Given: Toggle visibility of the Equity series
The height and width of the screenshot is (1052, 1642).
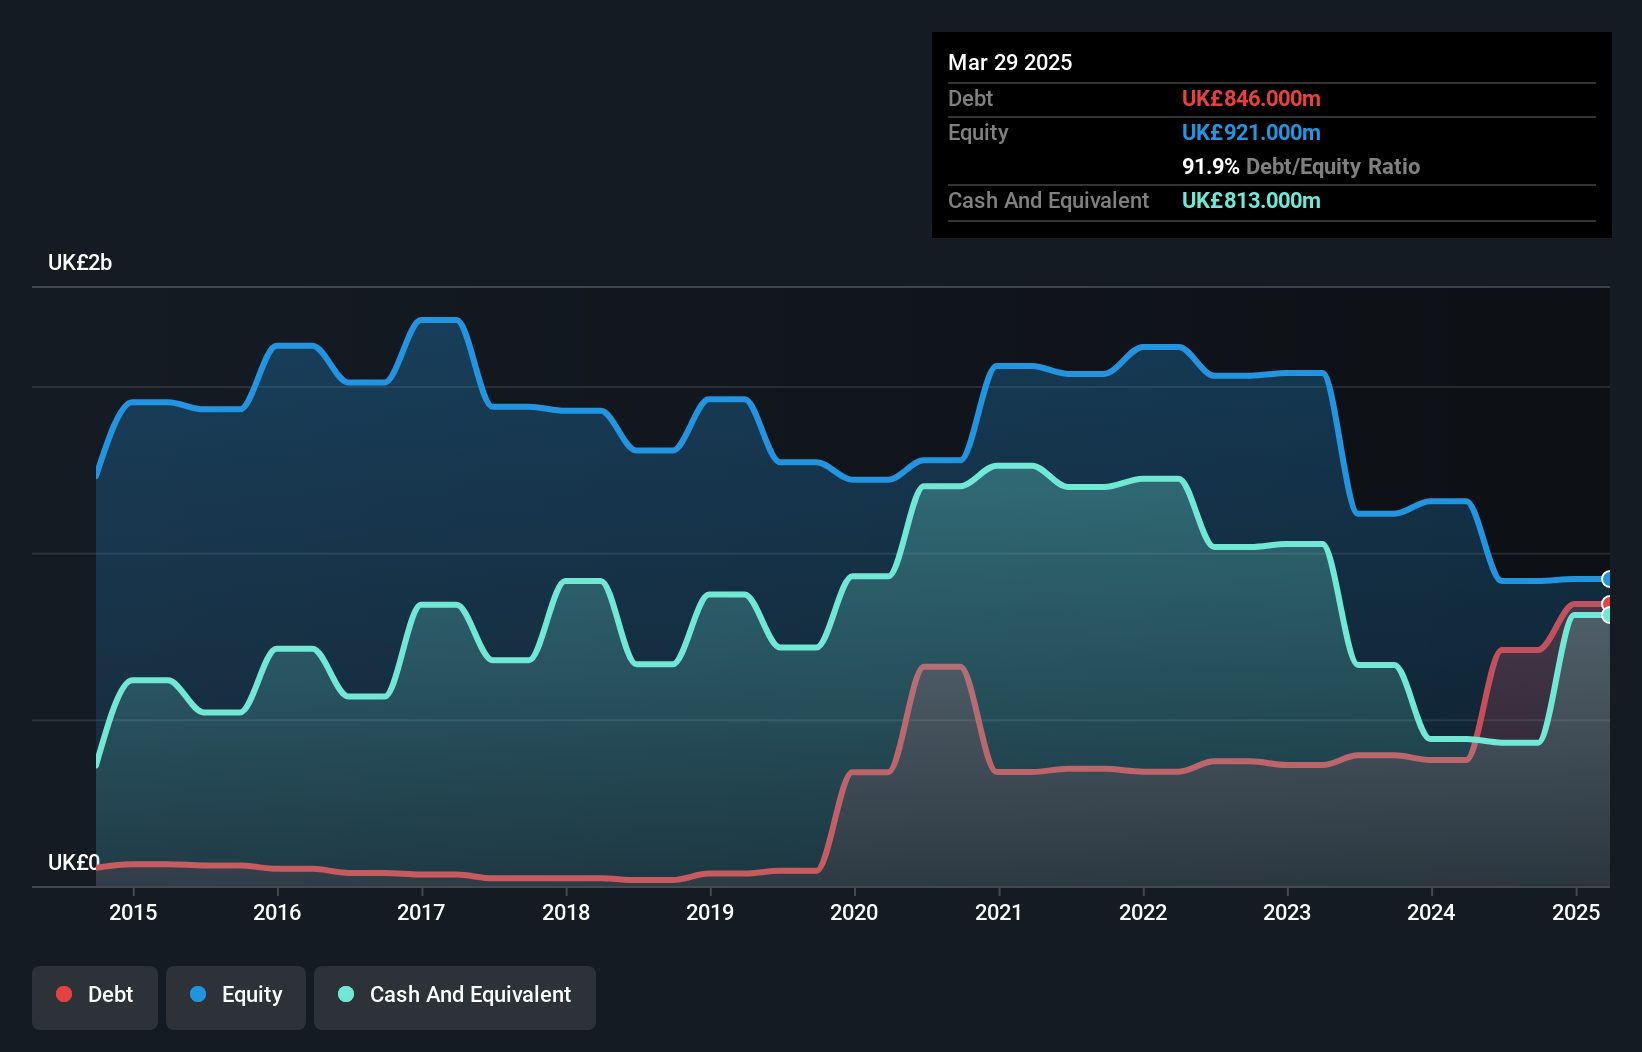Looking at the screenshot, I should pyautogui.click(x=236, y=995).
